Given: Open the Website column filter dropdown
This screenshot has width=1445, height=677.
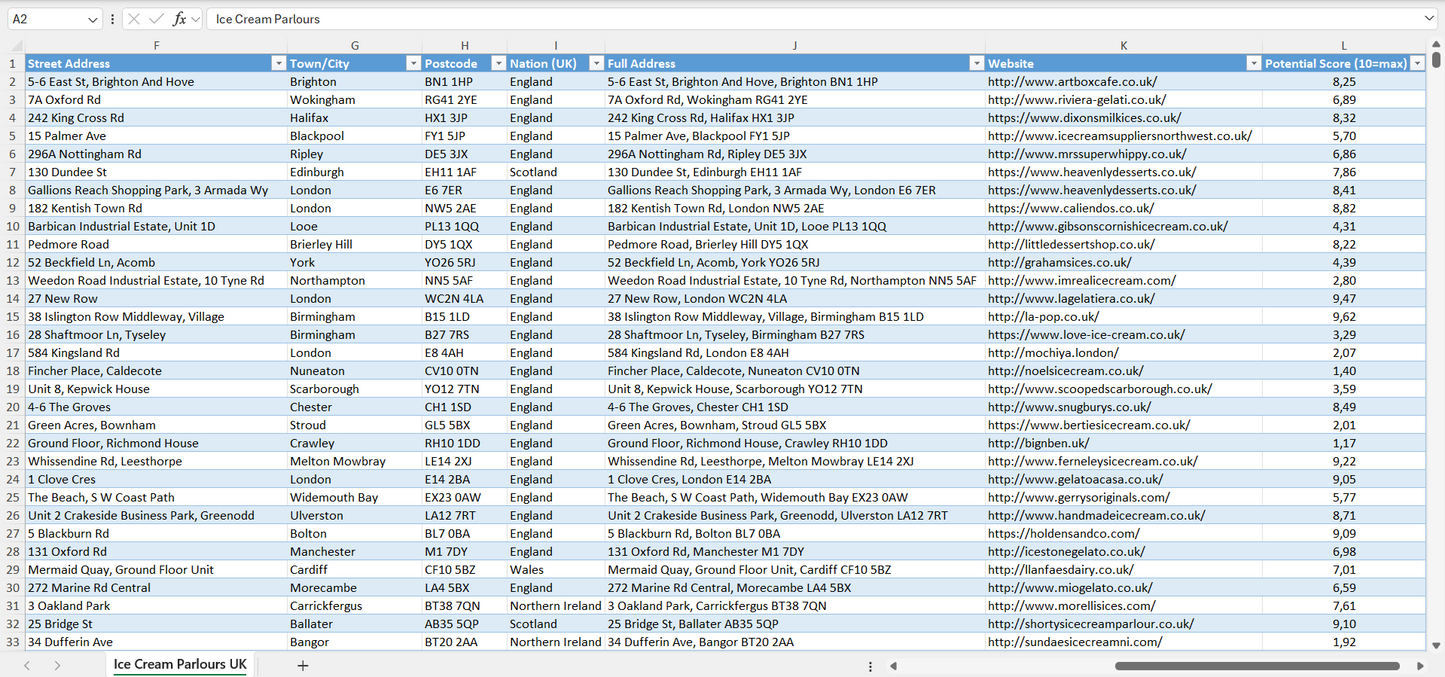Looking at the screenshot, I should coord(1253,63).
